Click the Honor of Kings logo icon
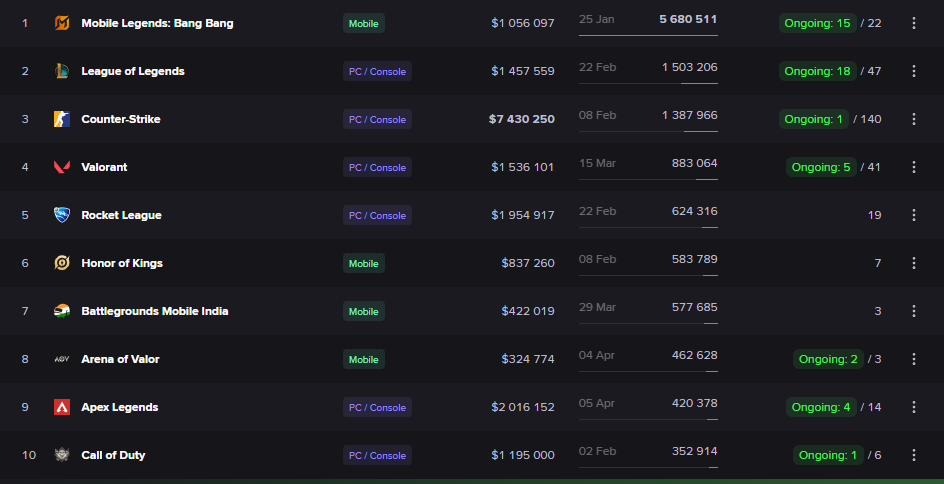Image resolution: width=944 pixels, height=484 pixels. [x=61, y=263]
